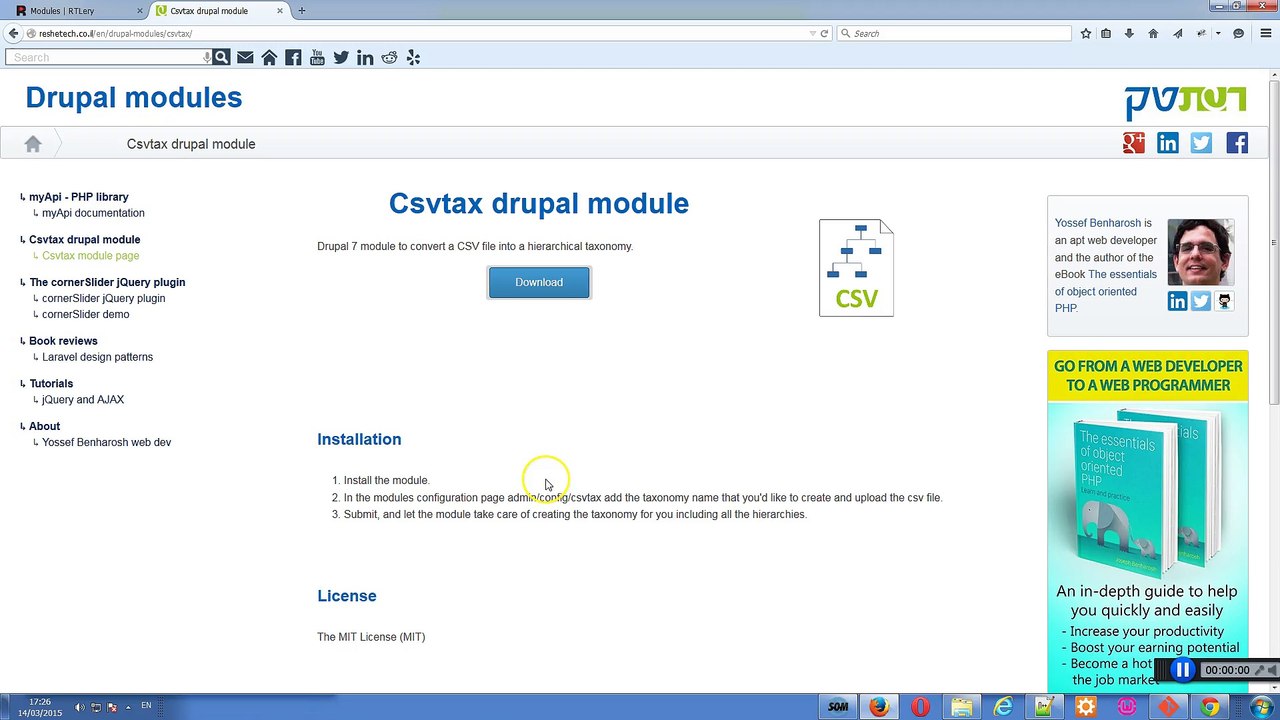Image resolution: width=1280 pixels, height=720 pixels.
Task: Open Firefox from the Windows taskbar
Action: click(879, 707)
